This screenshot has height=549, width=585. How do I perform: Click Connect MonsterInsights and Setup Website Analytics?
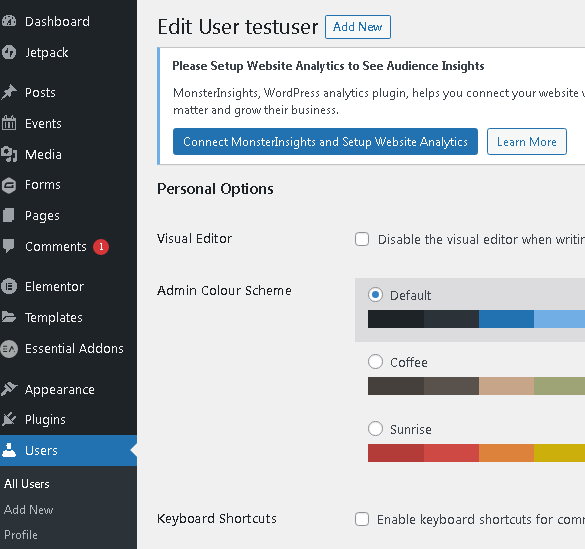pyautogui.click(x=325, y=142)
